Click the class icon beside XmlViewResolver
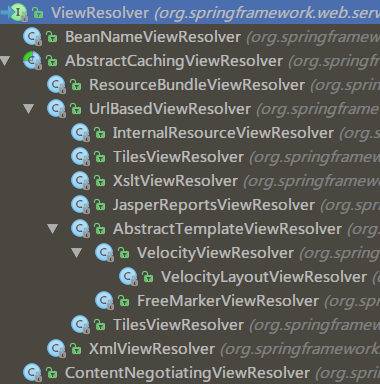The width and height of the screenshot is (380, 384). point(56,349)
